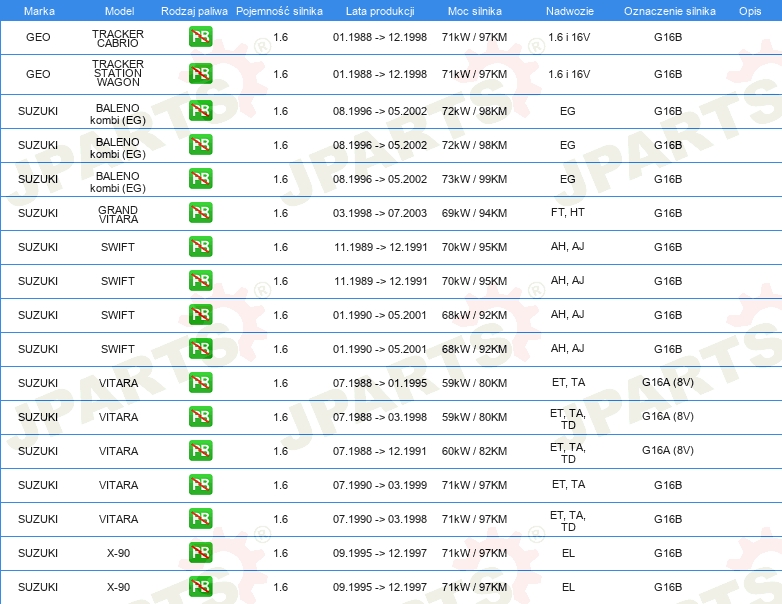This screenshot has height=604, width=782.
Task: Click G16A (8V) in the 07.1988 -> 01.1995 row
Action: click(668, 383)
